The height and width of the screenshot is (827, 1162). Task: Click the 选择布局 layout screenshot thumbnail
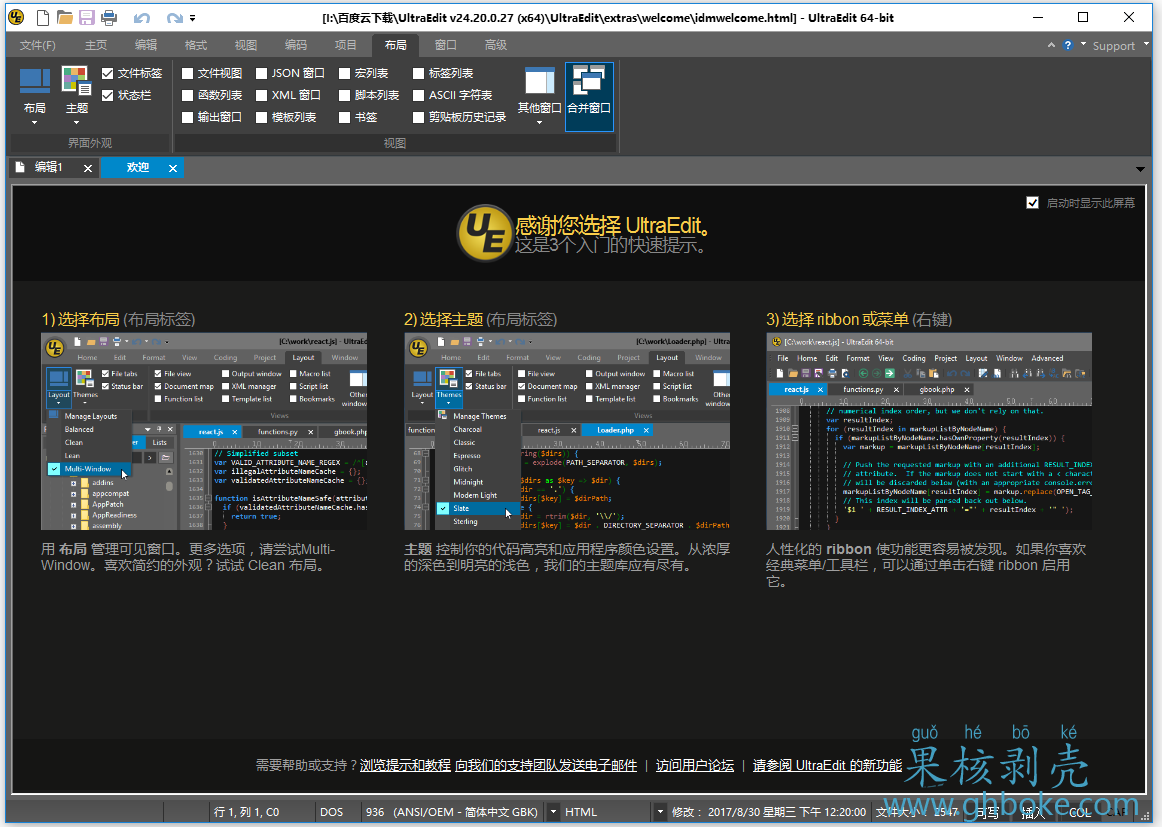(204, 432)
